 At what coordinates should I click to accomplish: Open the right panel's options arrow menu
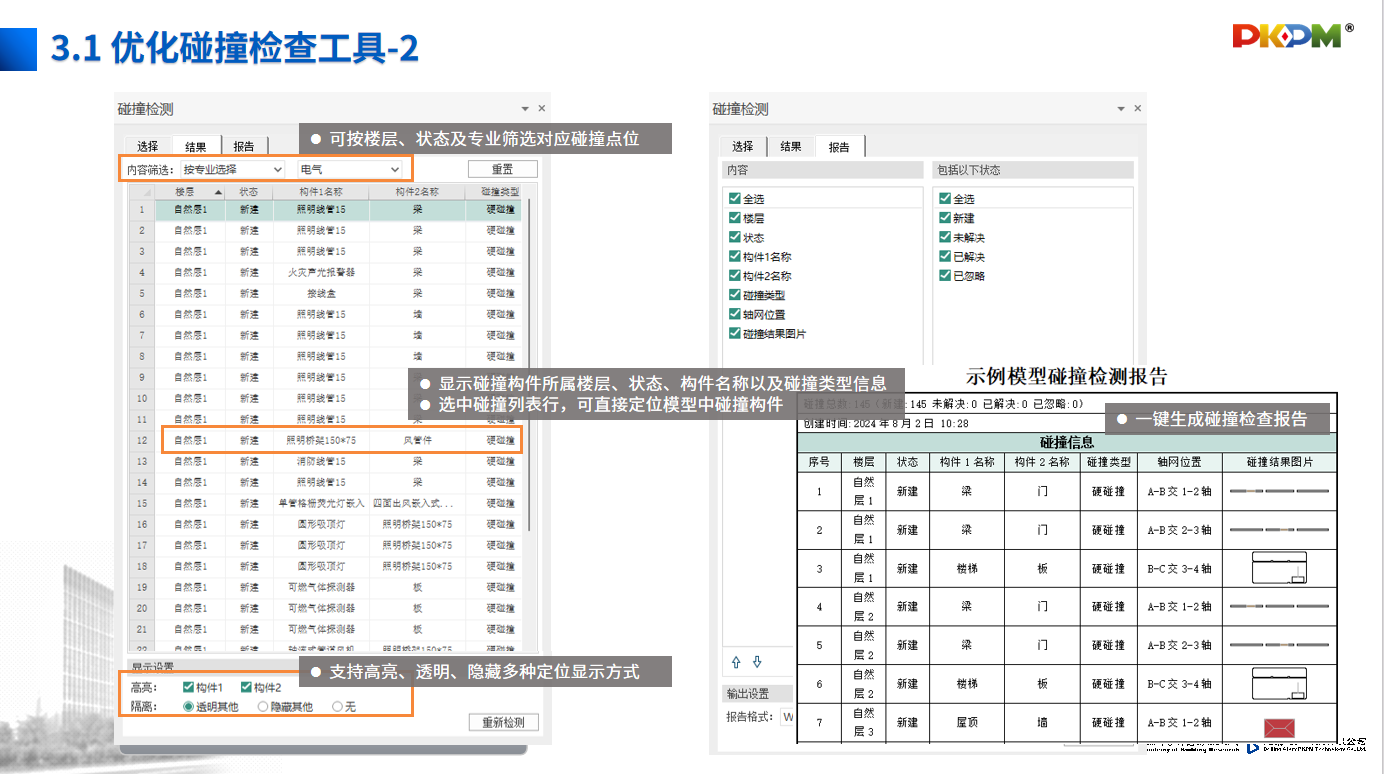click(x=1120, y=109)
